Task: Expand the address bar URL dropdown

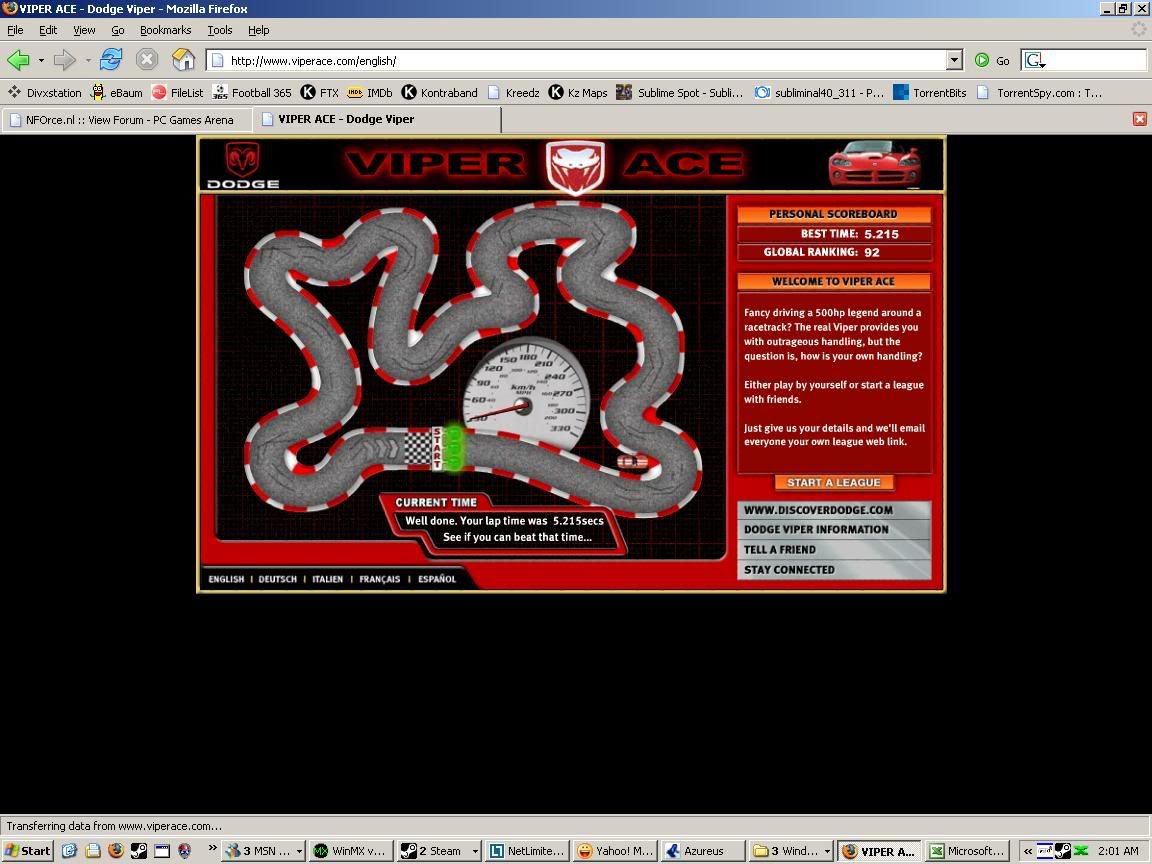Action: pyautogui.click(x=954, y=60)
